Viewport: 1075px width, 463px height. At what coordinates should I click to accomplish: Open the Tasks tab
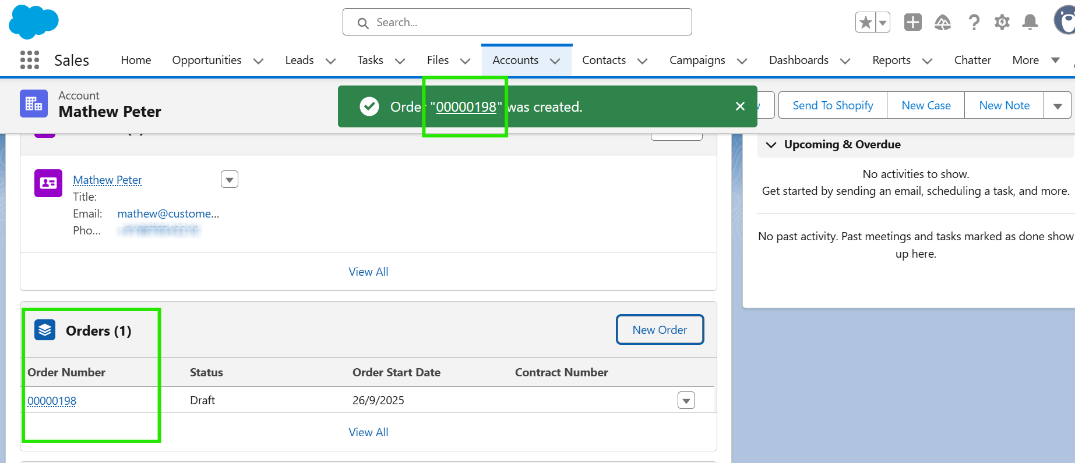coord(370,60)
